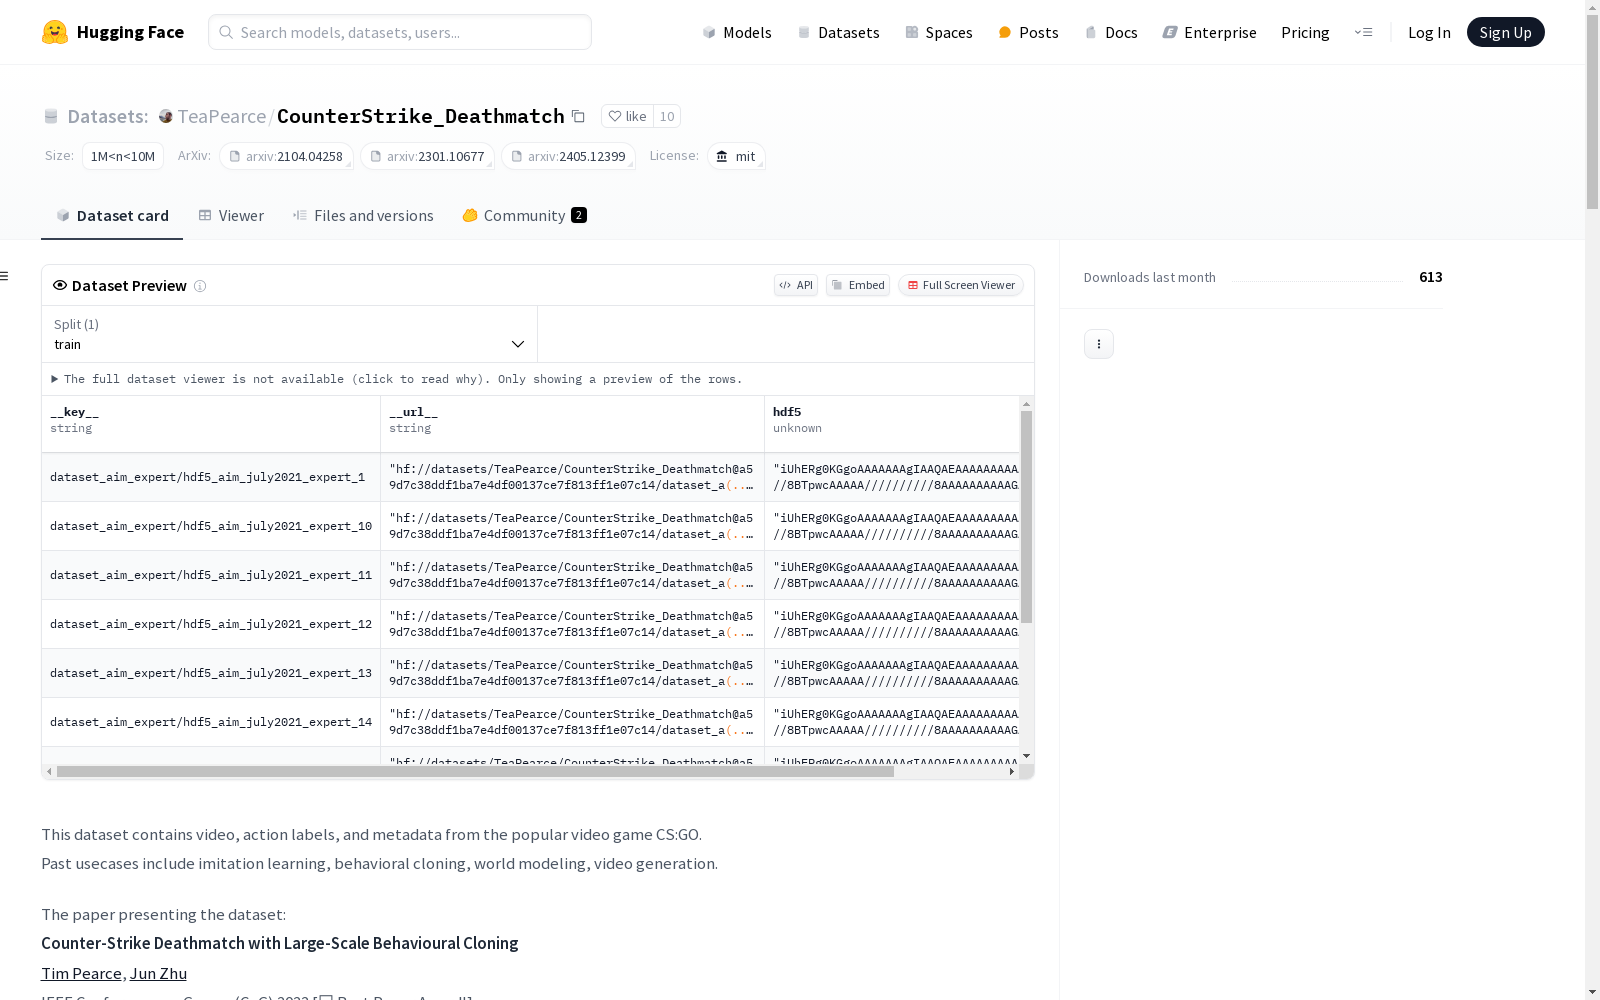This screenshot has height=1000, width=1600.
Task: Click the page vertical scrollbar
Action: coord(1592,112)
